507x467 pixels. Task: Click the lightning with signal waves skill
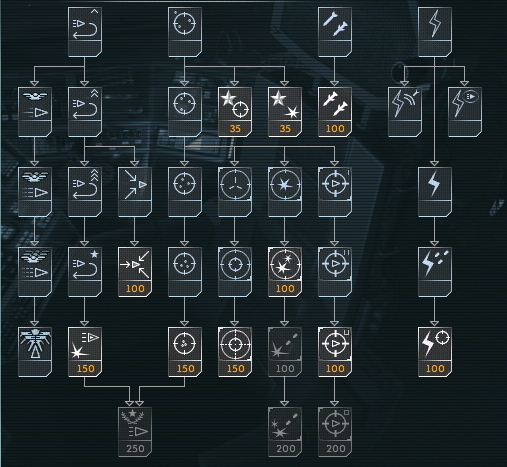tap(405, 112)
